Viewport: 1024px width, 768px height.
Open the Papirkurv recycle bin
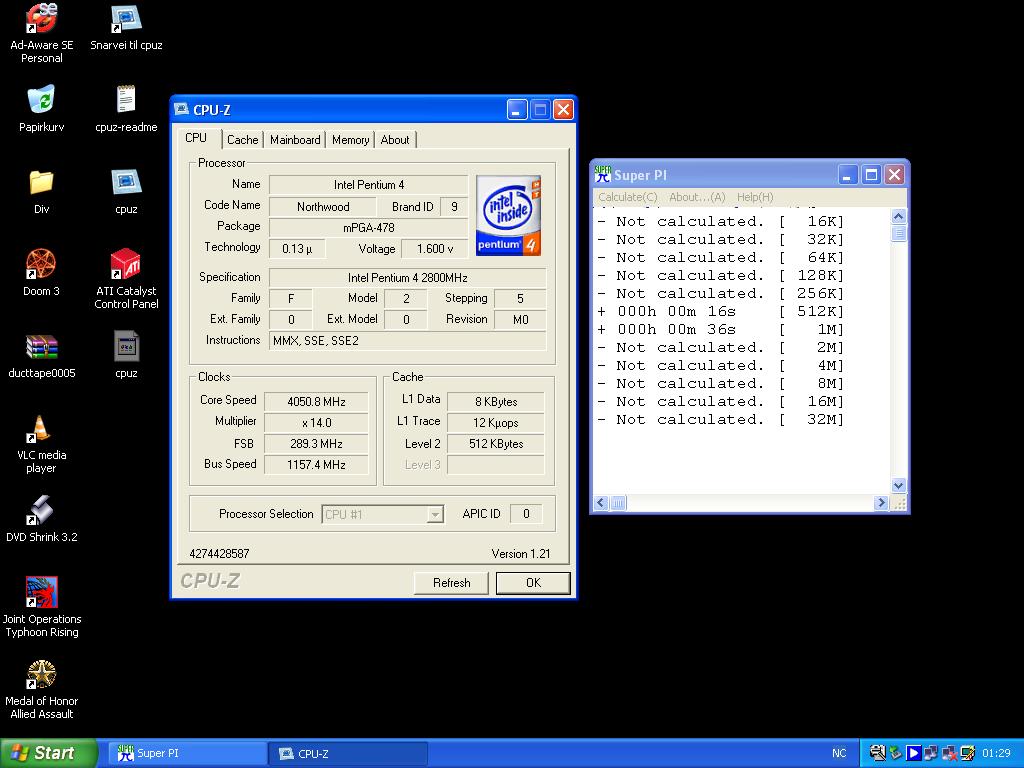click(41, 100)
